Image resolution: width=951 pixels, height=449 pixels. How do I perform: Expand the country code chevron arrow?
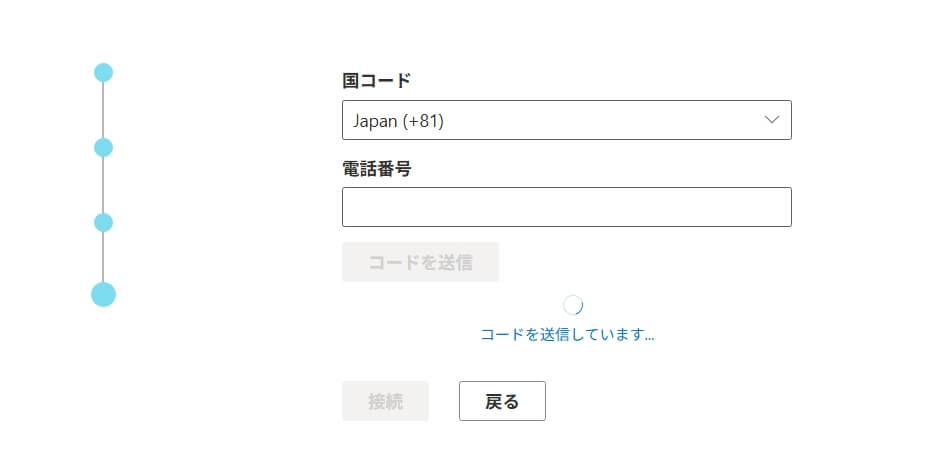[x=771, y=120]
